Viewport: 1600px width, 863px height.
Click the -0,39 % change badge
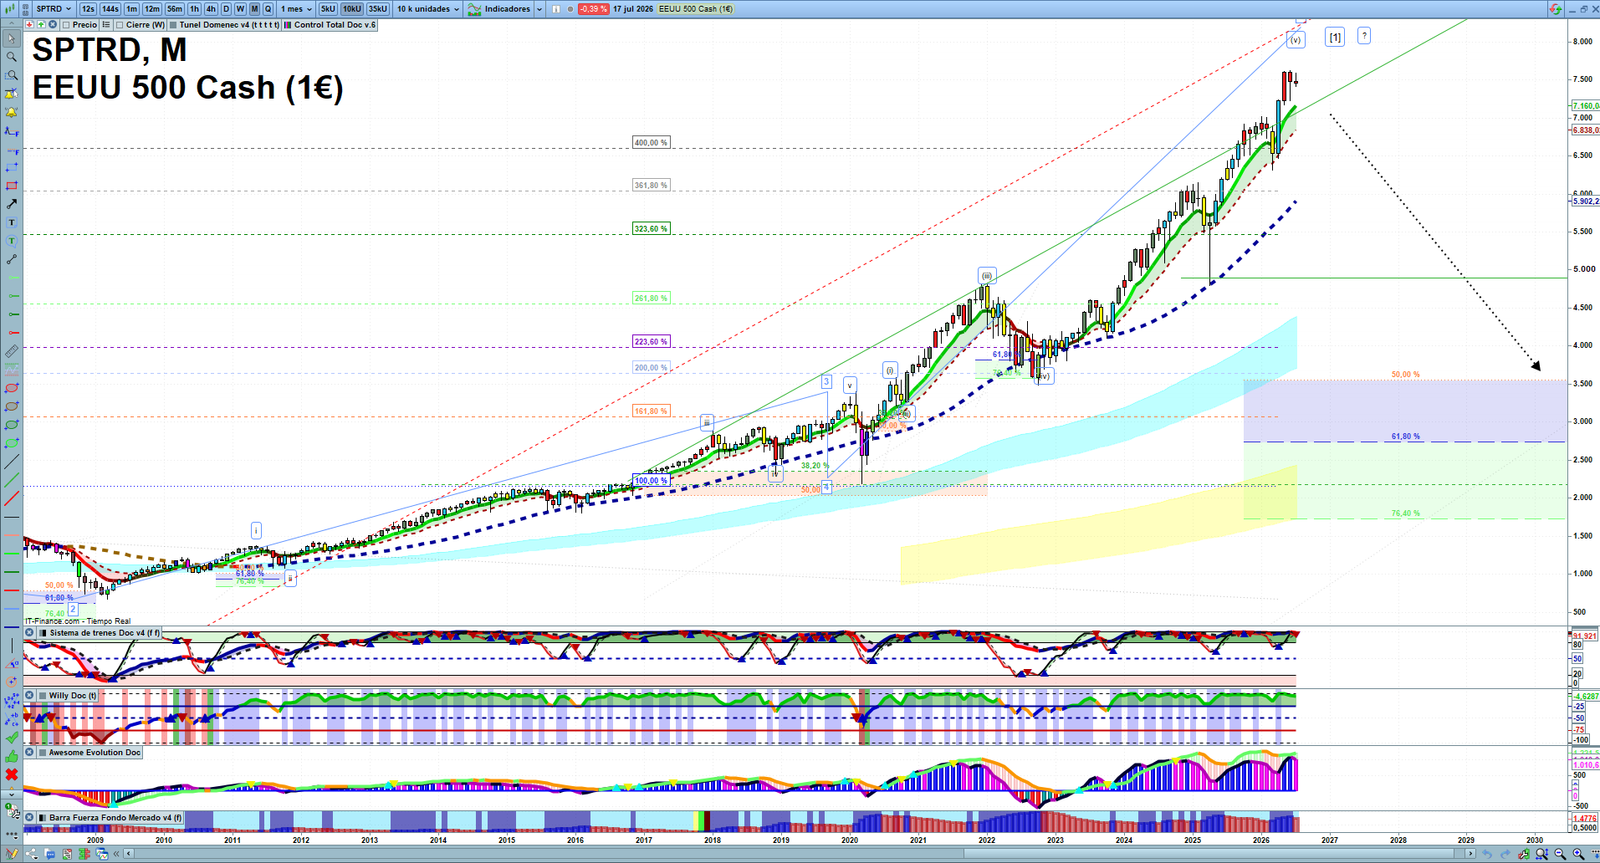[x=593, y=9]
